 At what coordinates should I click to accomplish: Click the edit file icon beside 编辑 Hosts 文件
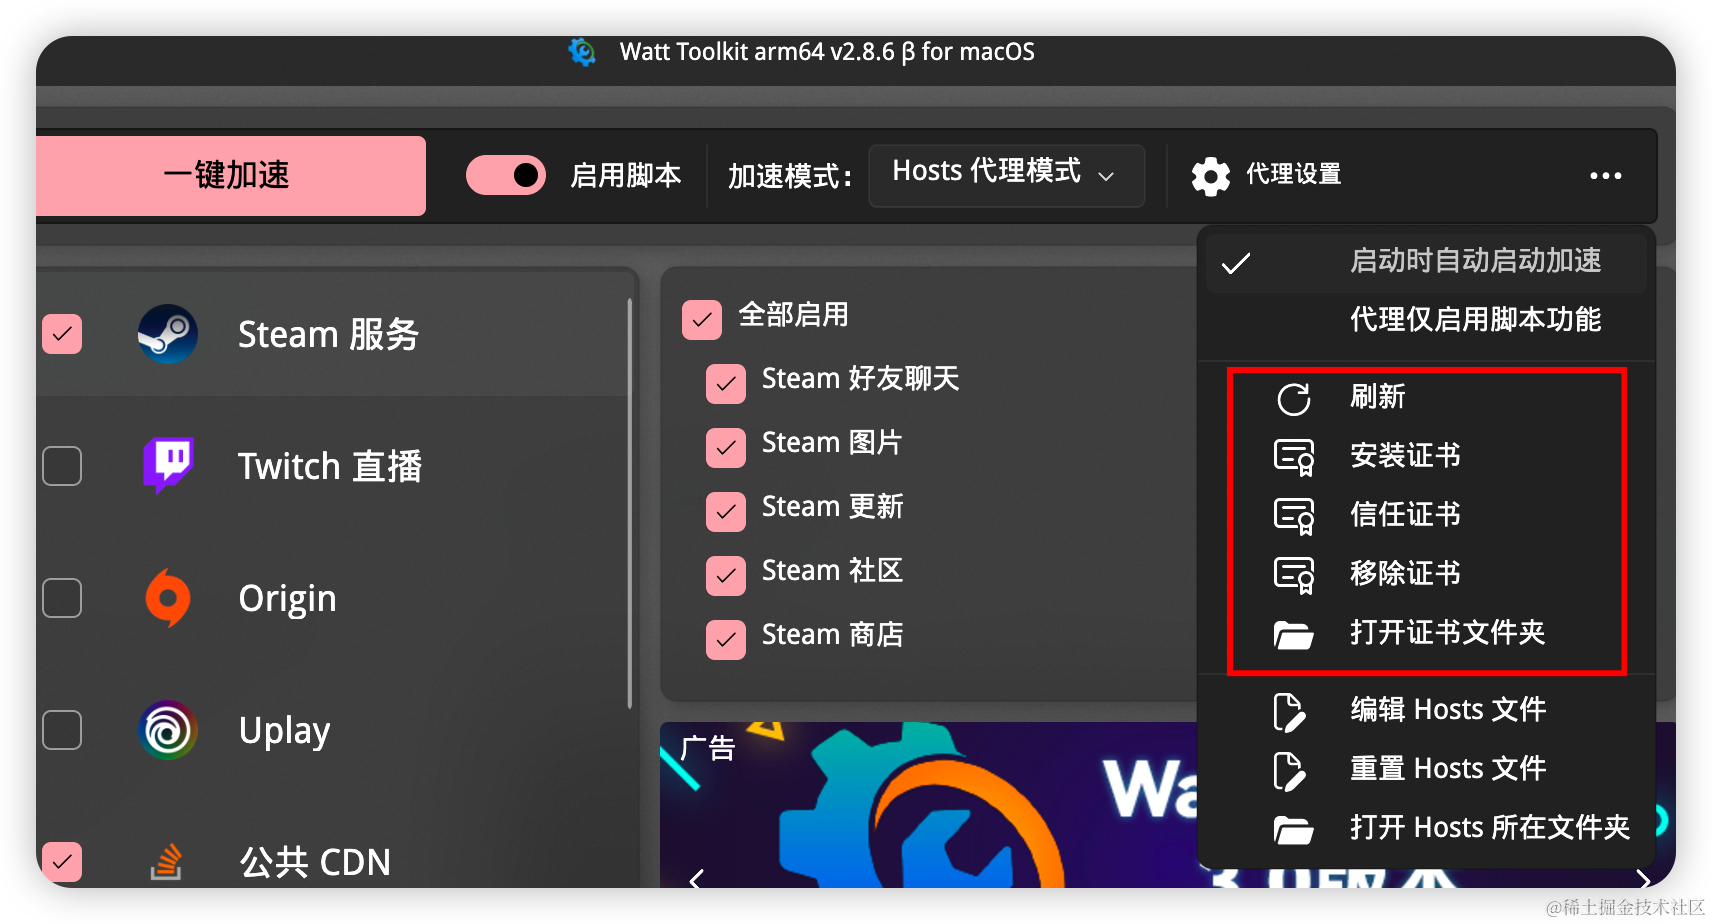pos(1290,712)
